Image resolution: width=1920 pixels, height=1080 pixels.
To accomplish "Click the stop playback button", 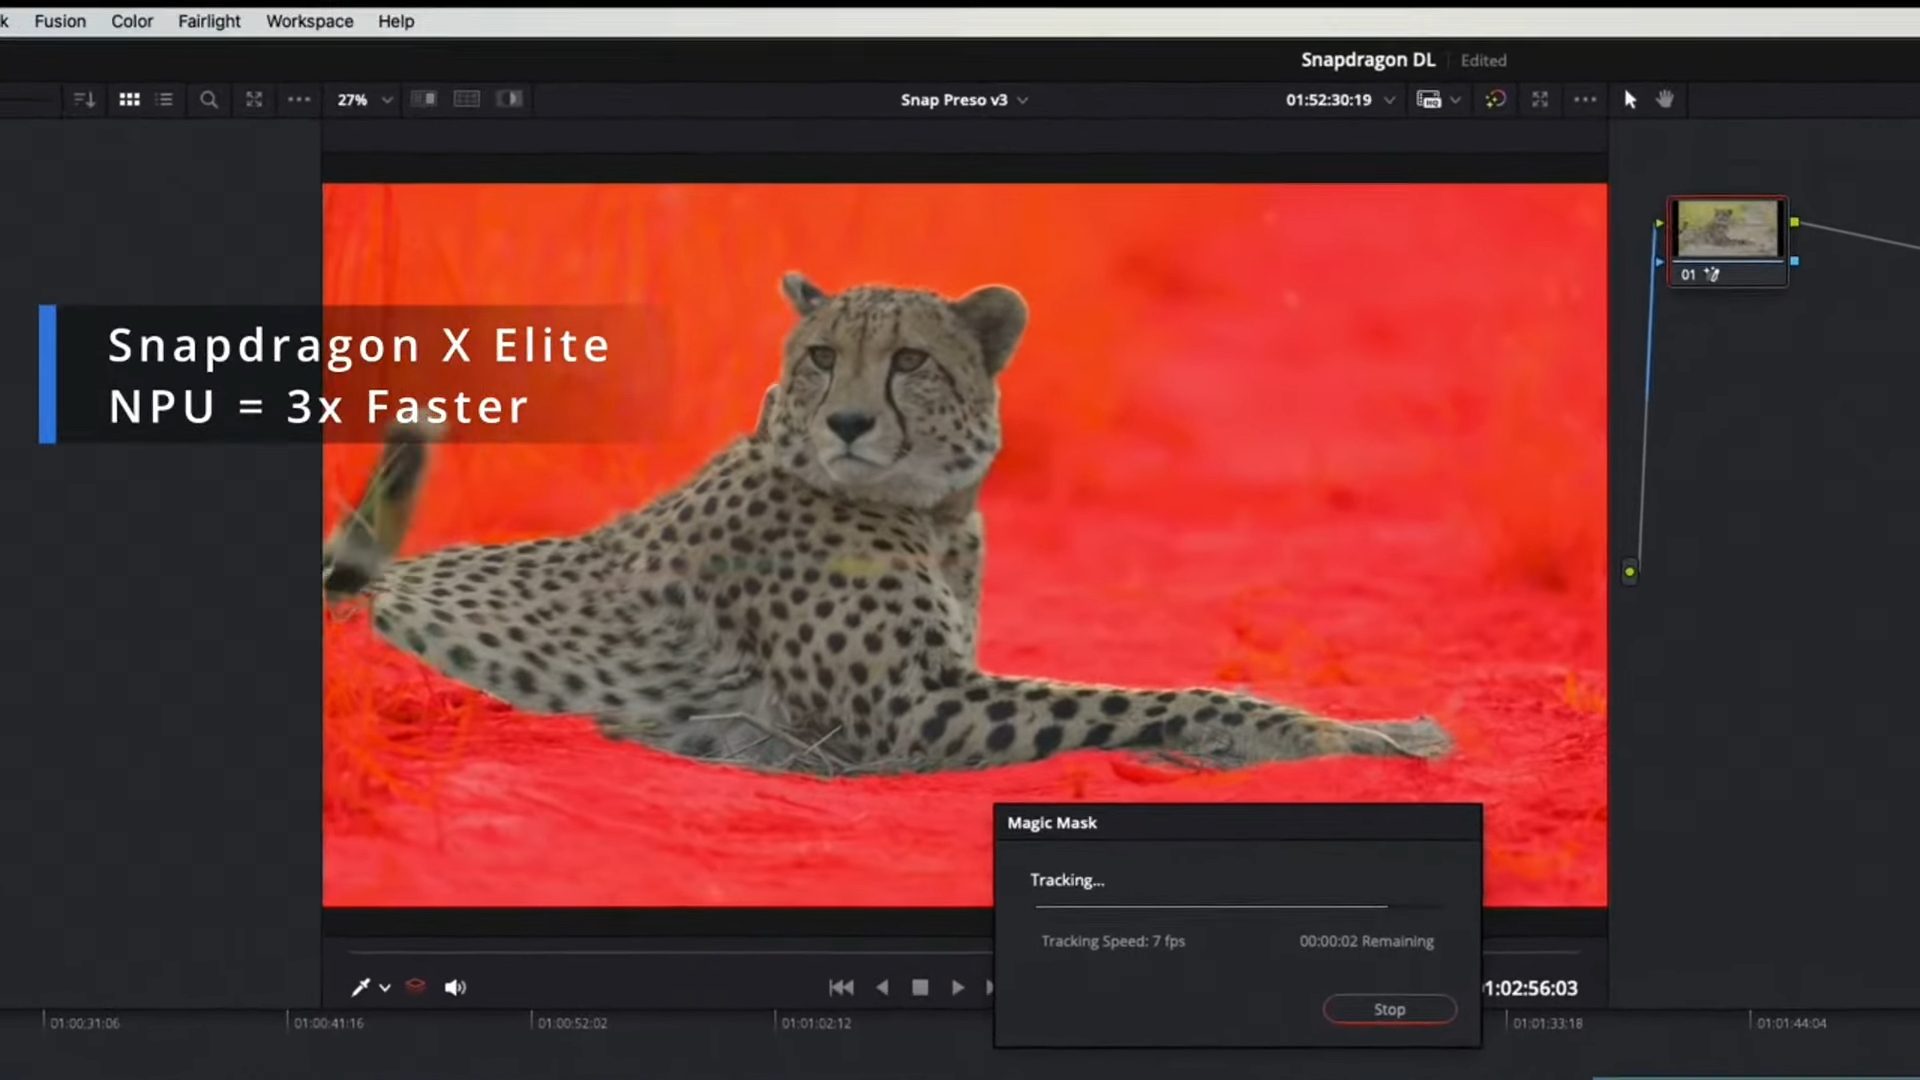I will 920,987.
